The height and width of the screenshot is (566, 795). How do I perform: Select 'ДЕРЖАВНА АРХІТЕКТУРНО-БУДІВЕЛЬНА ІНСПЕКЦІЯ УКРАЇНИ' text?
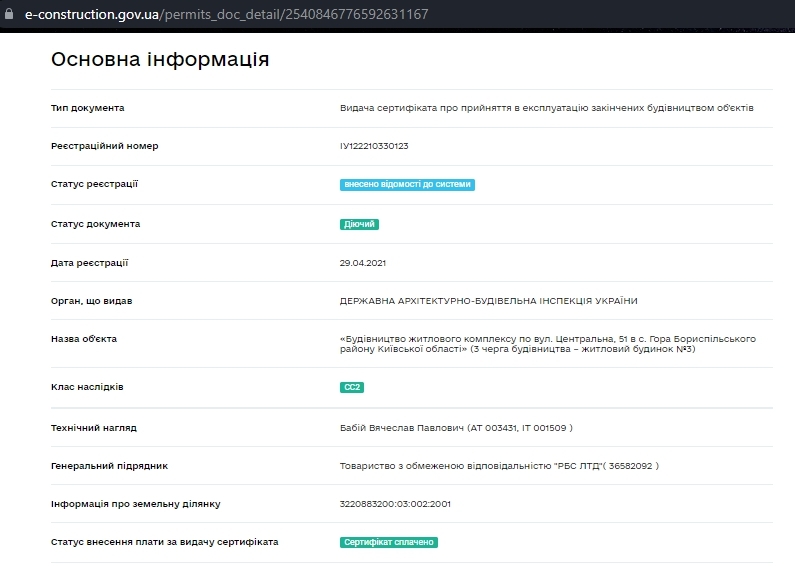pos(488,301)
